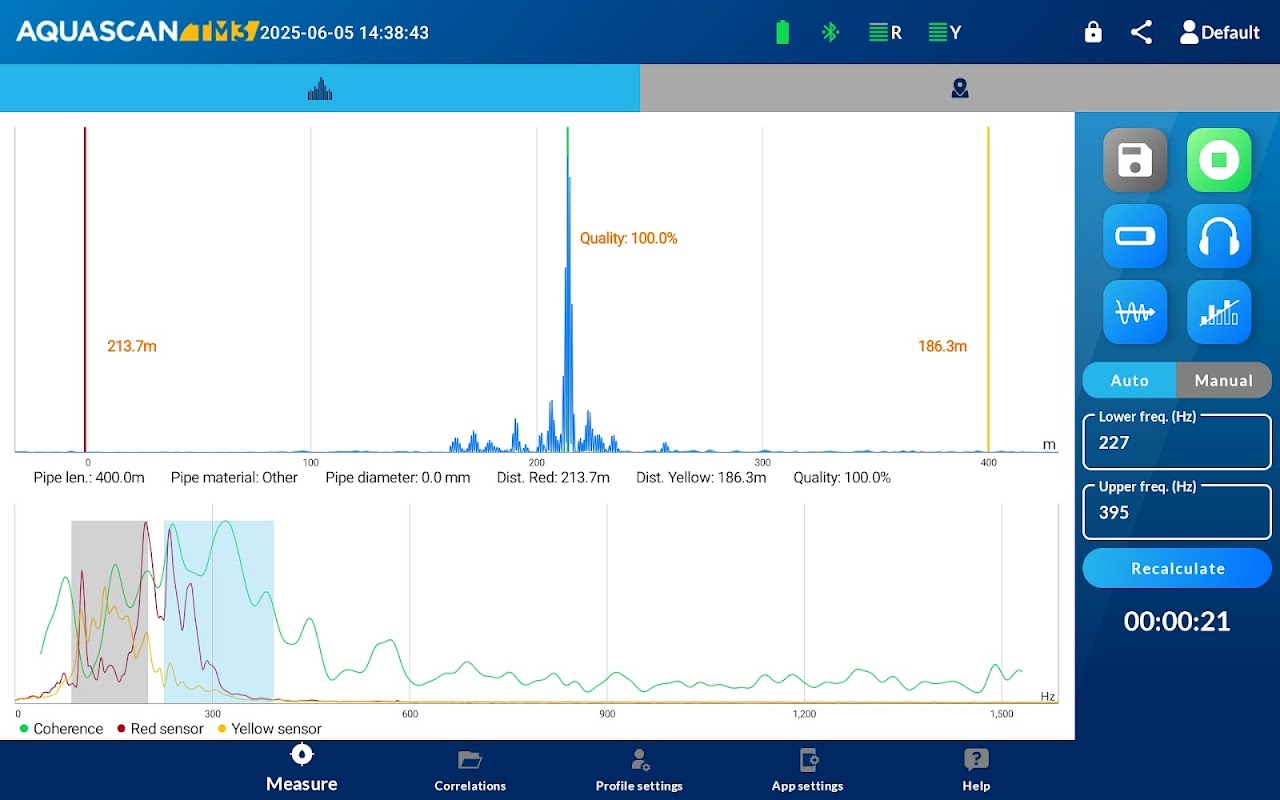The image size is (1280, 800).
Task: Tap the Bluetooth status icon
Action: tap(830, 32)
